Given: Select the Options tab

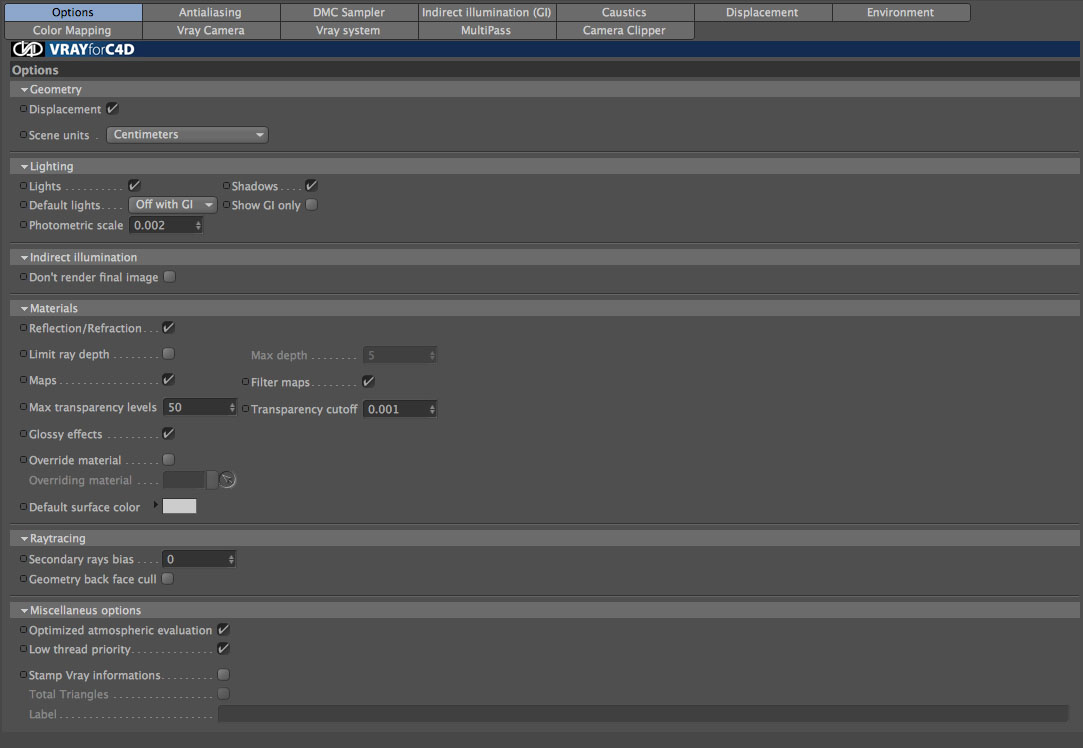Looking at the screenshot, I should pyautogui.click(x=73, y=12).
